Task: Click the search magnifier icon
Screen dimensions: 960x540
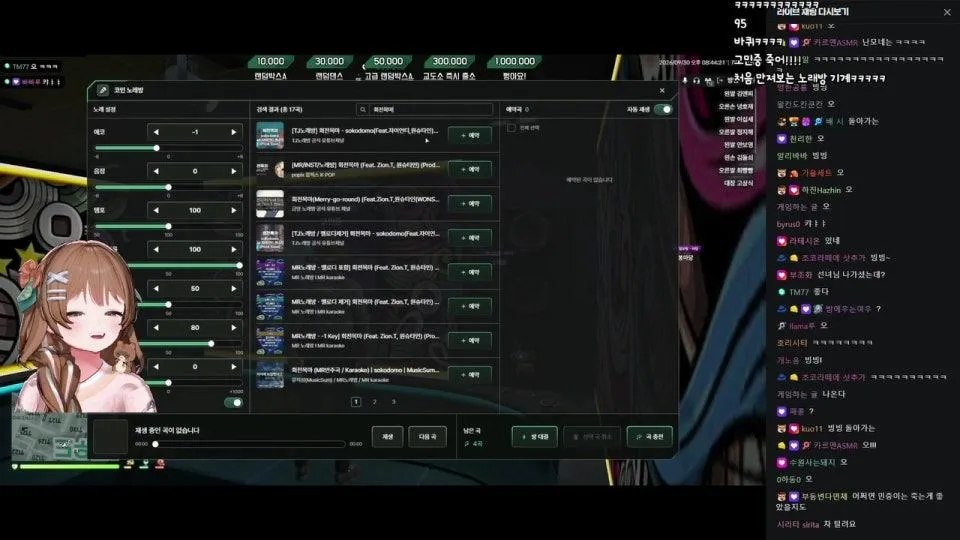Action: click(362, 110)
